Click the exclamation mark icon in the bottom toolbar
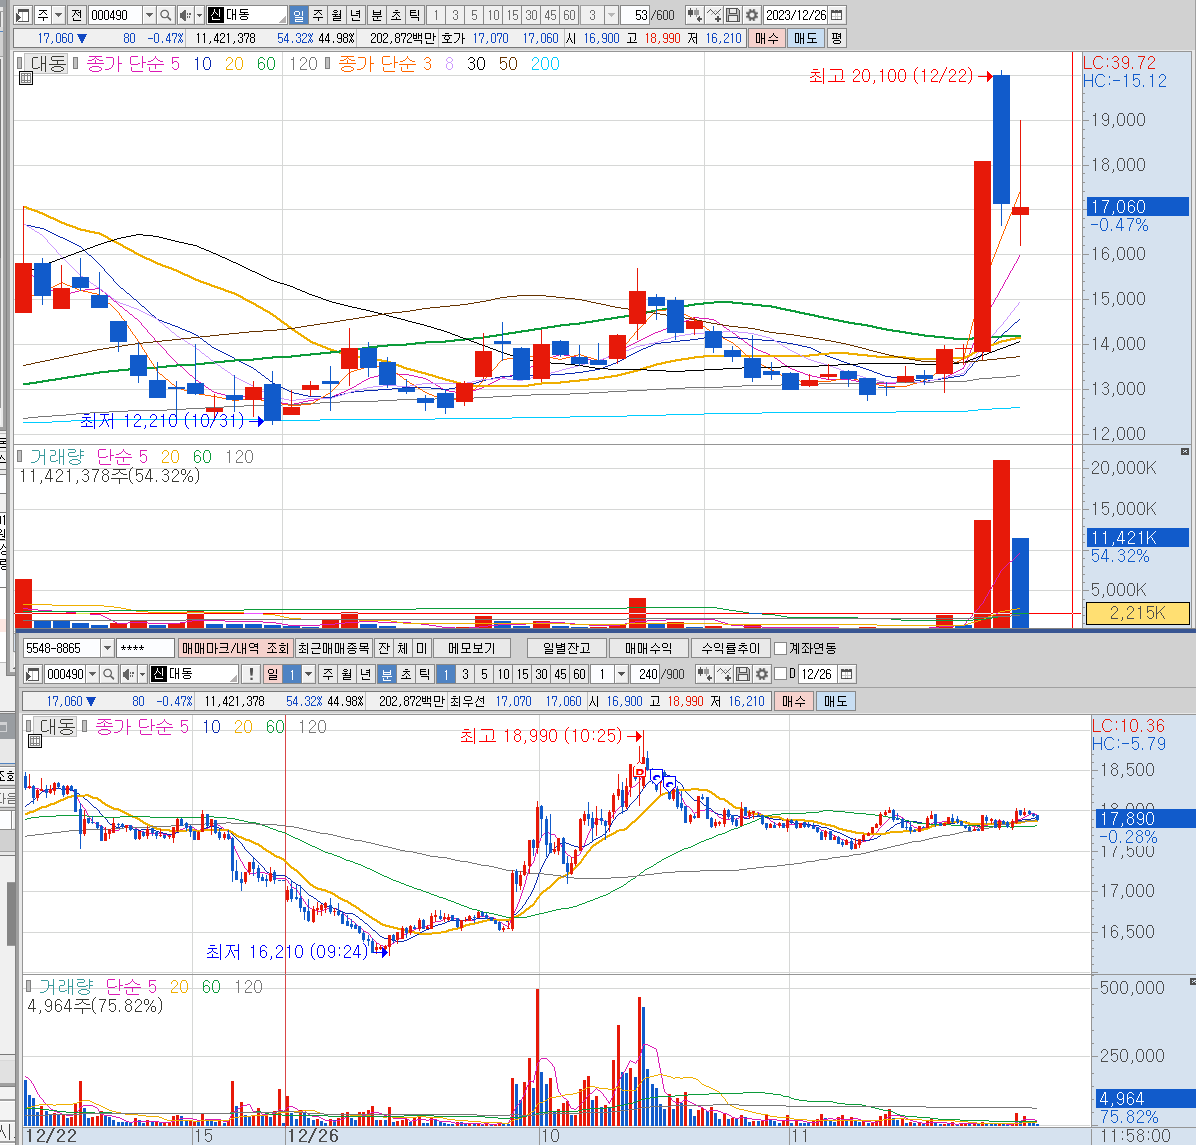The width and height of the screenshot is (1196, 1145). tap(251, 674)
